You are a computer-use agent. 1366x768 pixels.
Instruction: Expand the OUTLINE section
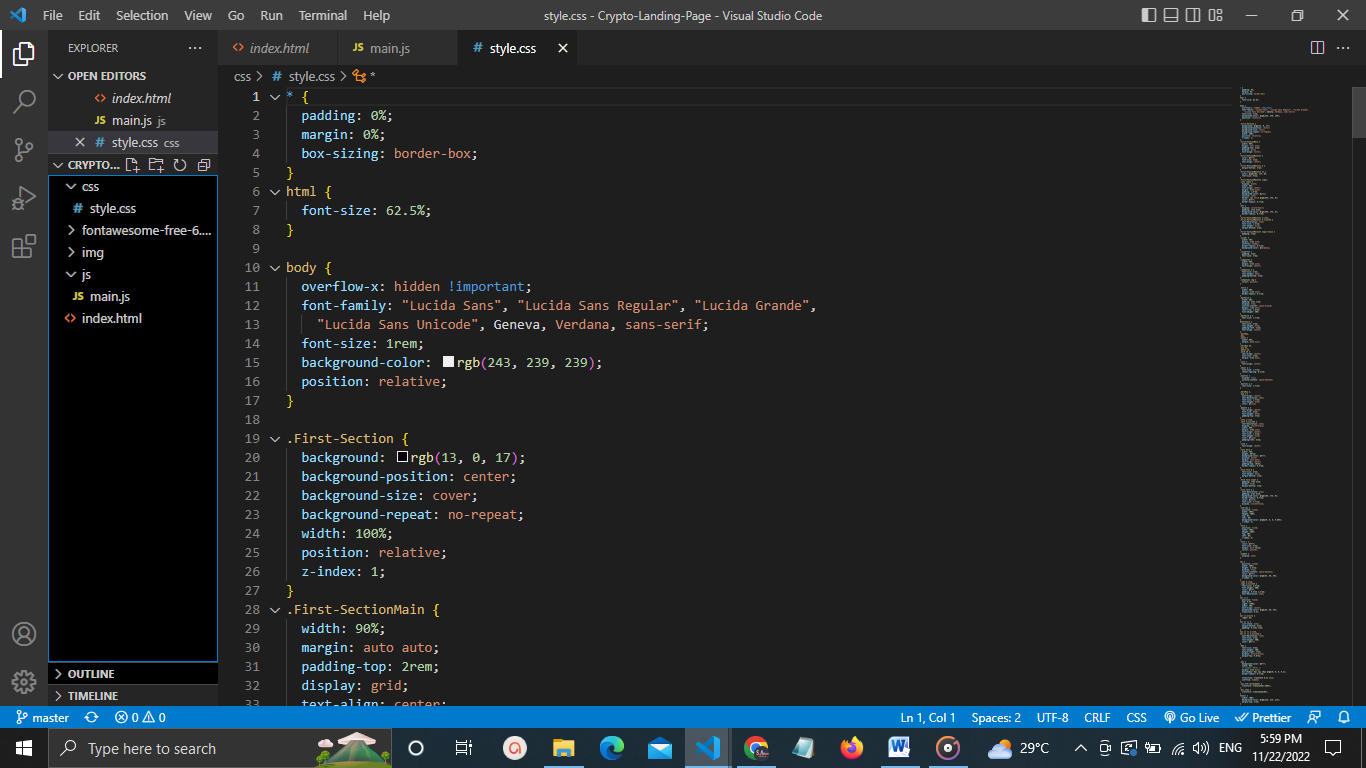(90, 674)
